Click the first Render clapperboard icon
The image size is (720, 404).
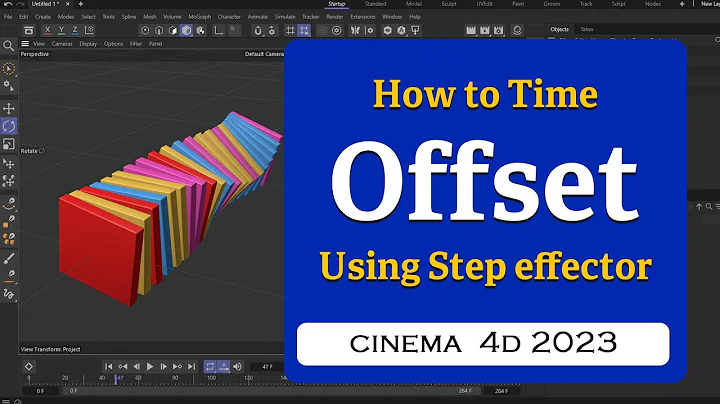coord(471,30)
